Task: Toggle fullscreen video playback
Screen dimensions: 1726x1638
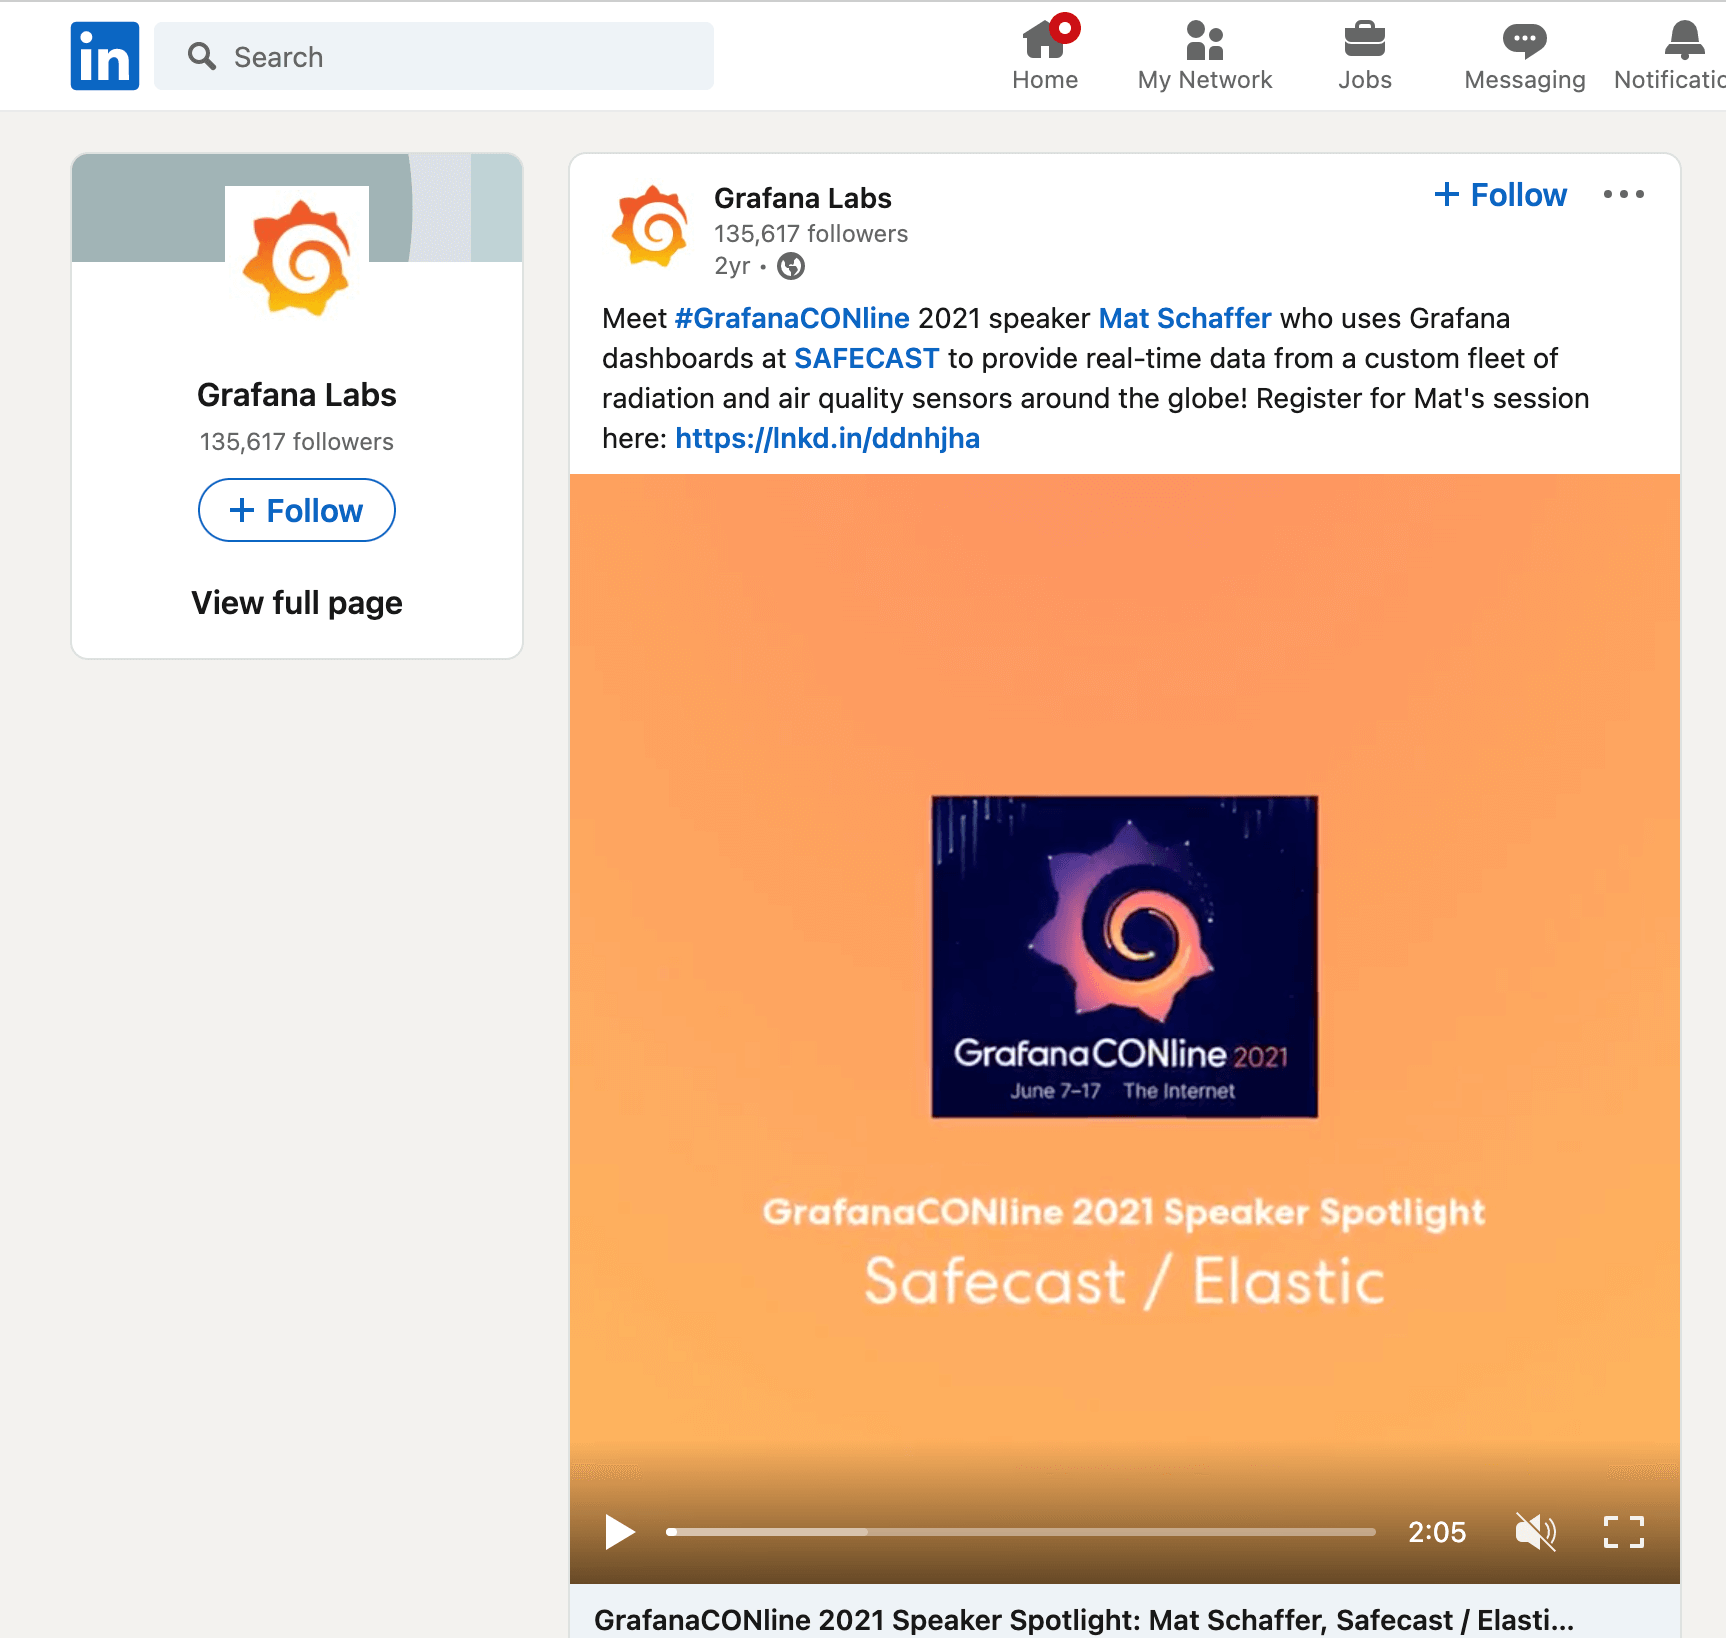Action: [1625, 1531]
